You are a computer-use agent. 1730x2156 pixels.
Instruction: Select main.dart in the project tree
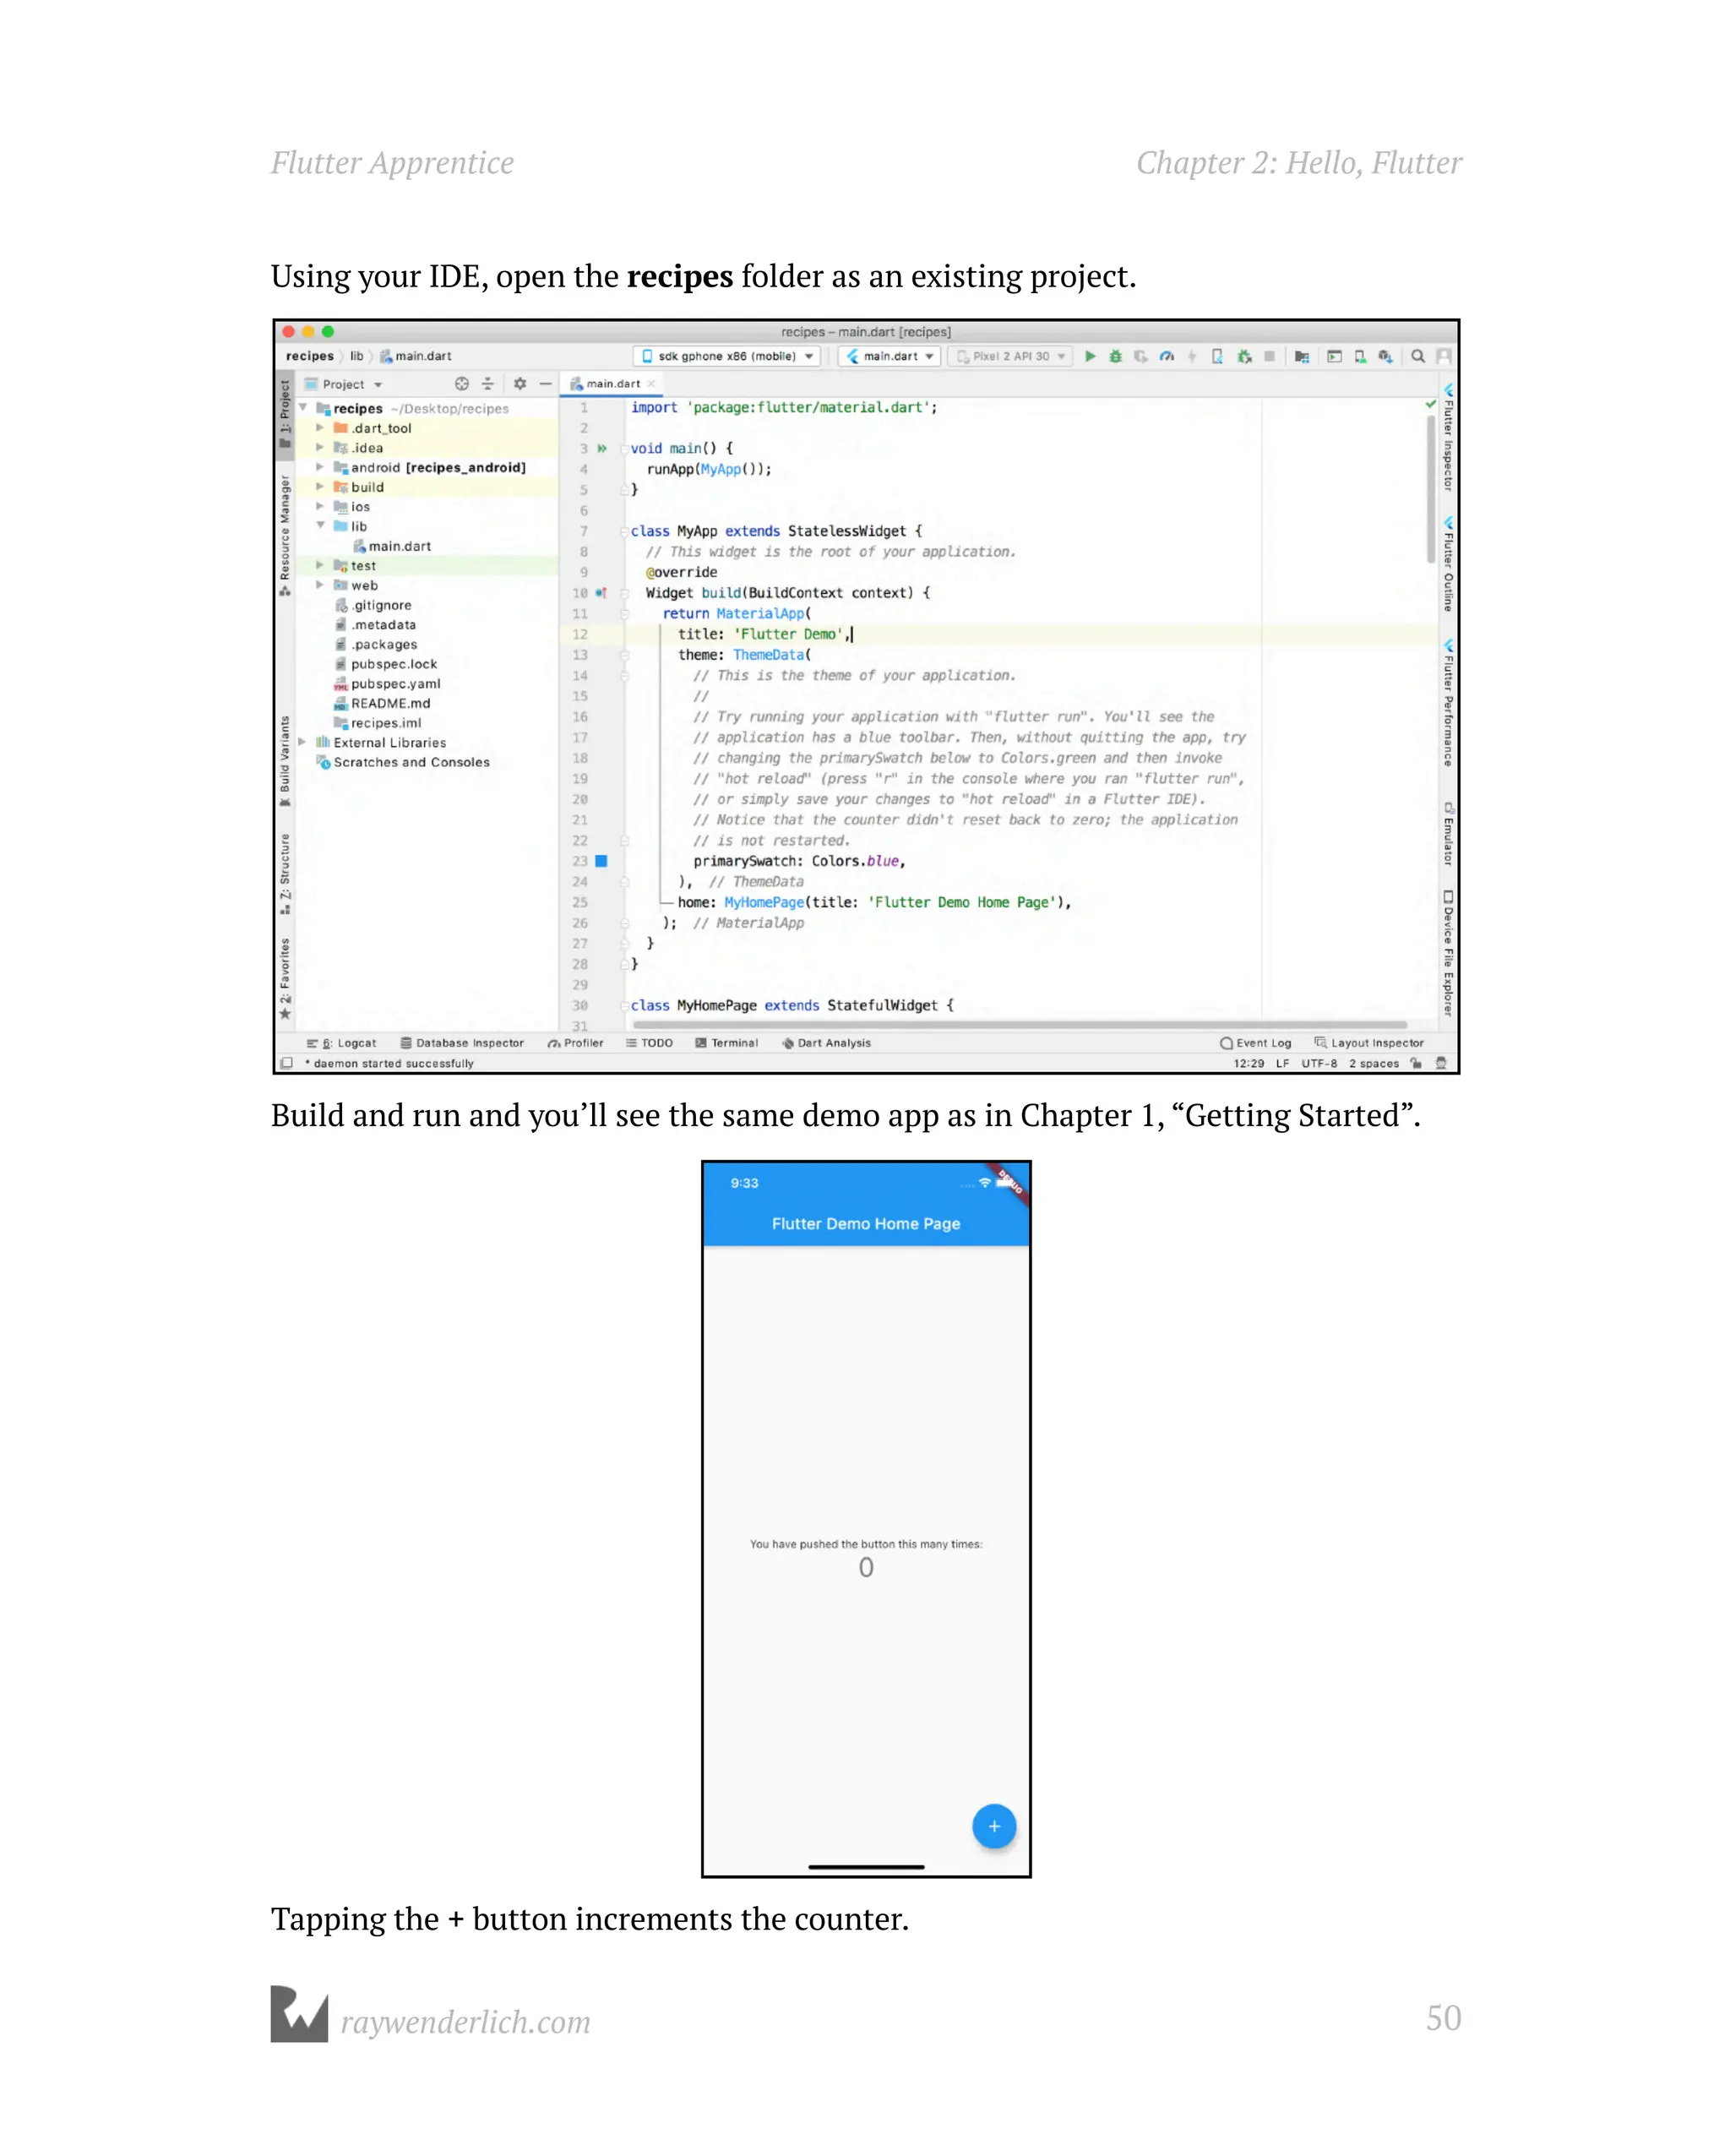(x=392, y=546)
